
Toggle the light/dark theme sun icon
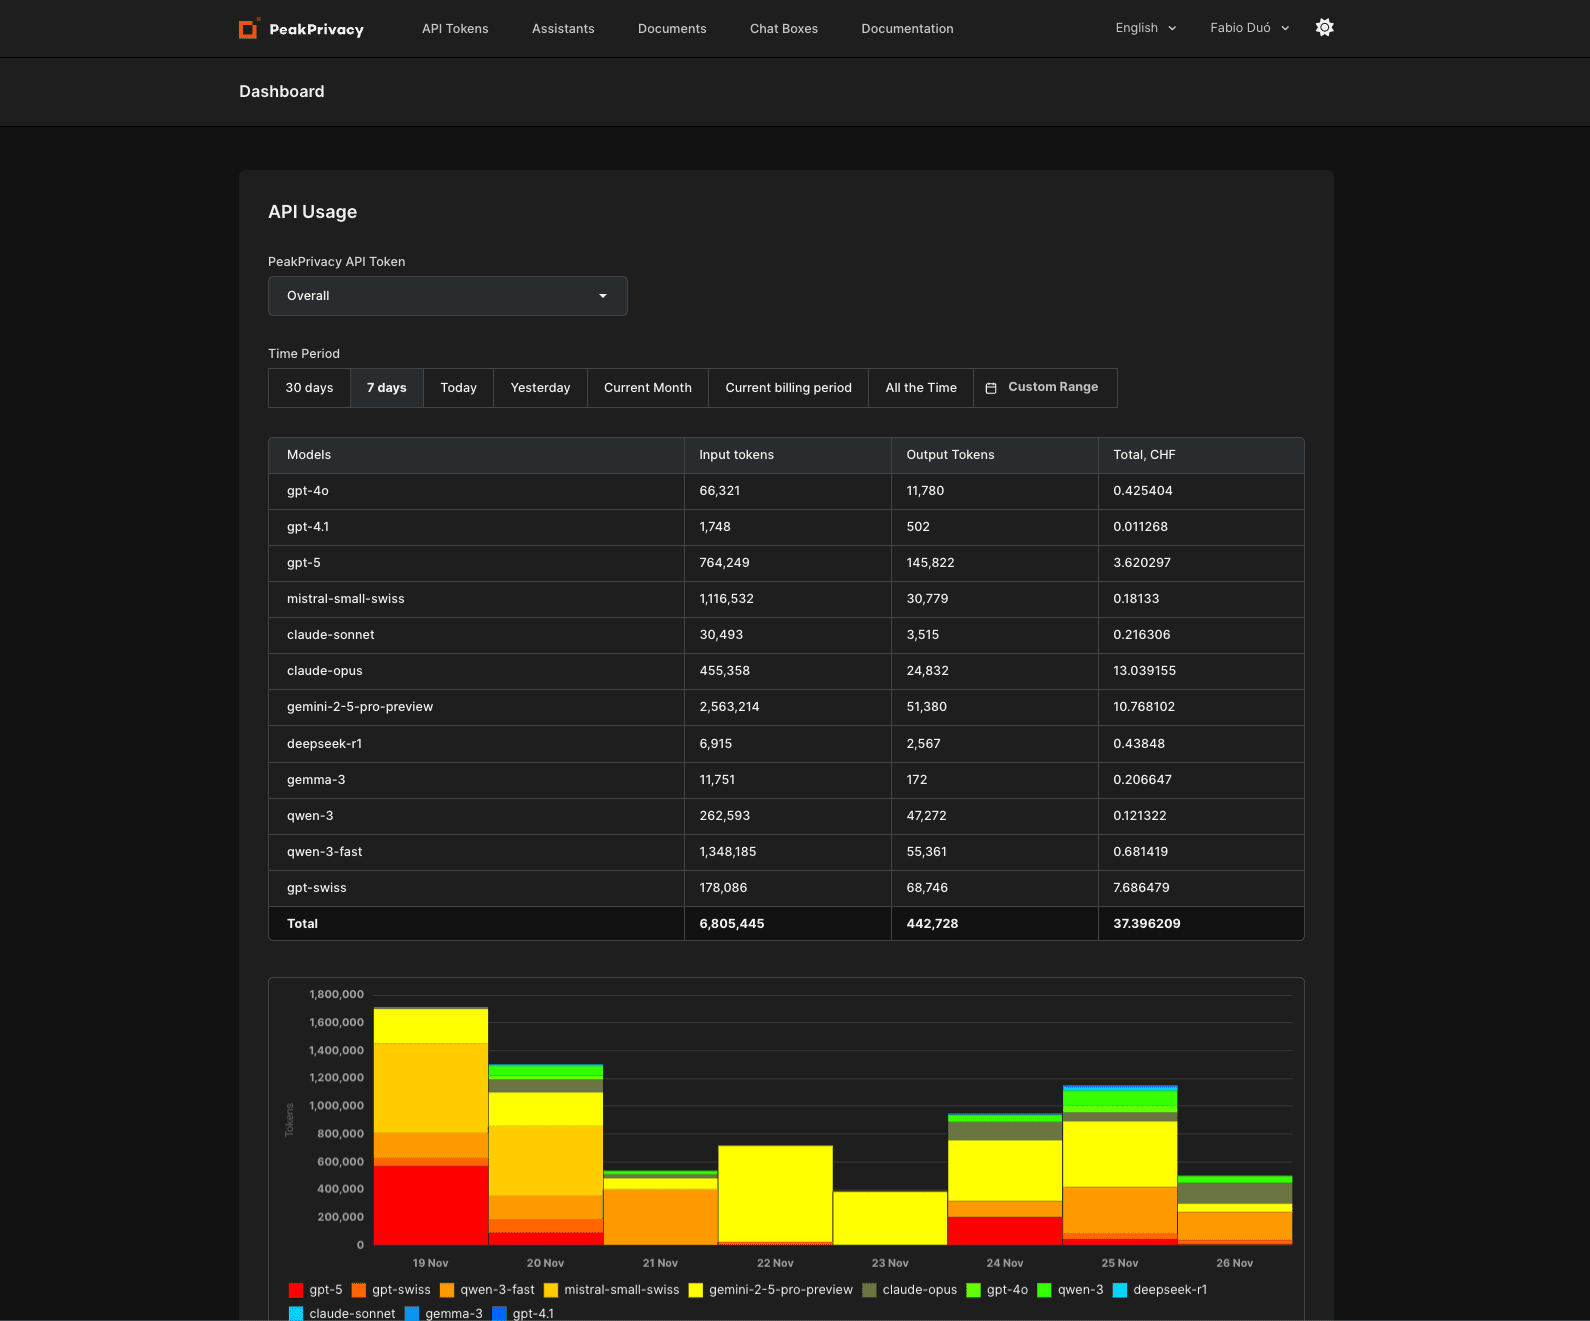tap(1324, 28)
